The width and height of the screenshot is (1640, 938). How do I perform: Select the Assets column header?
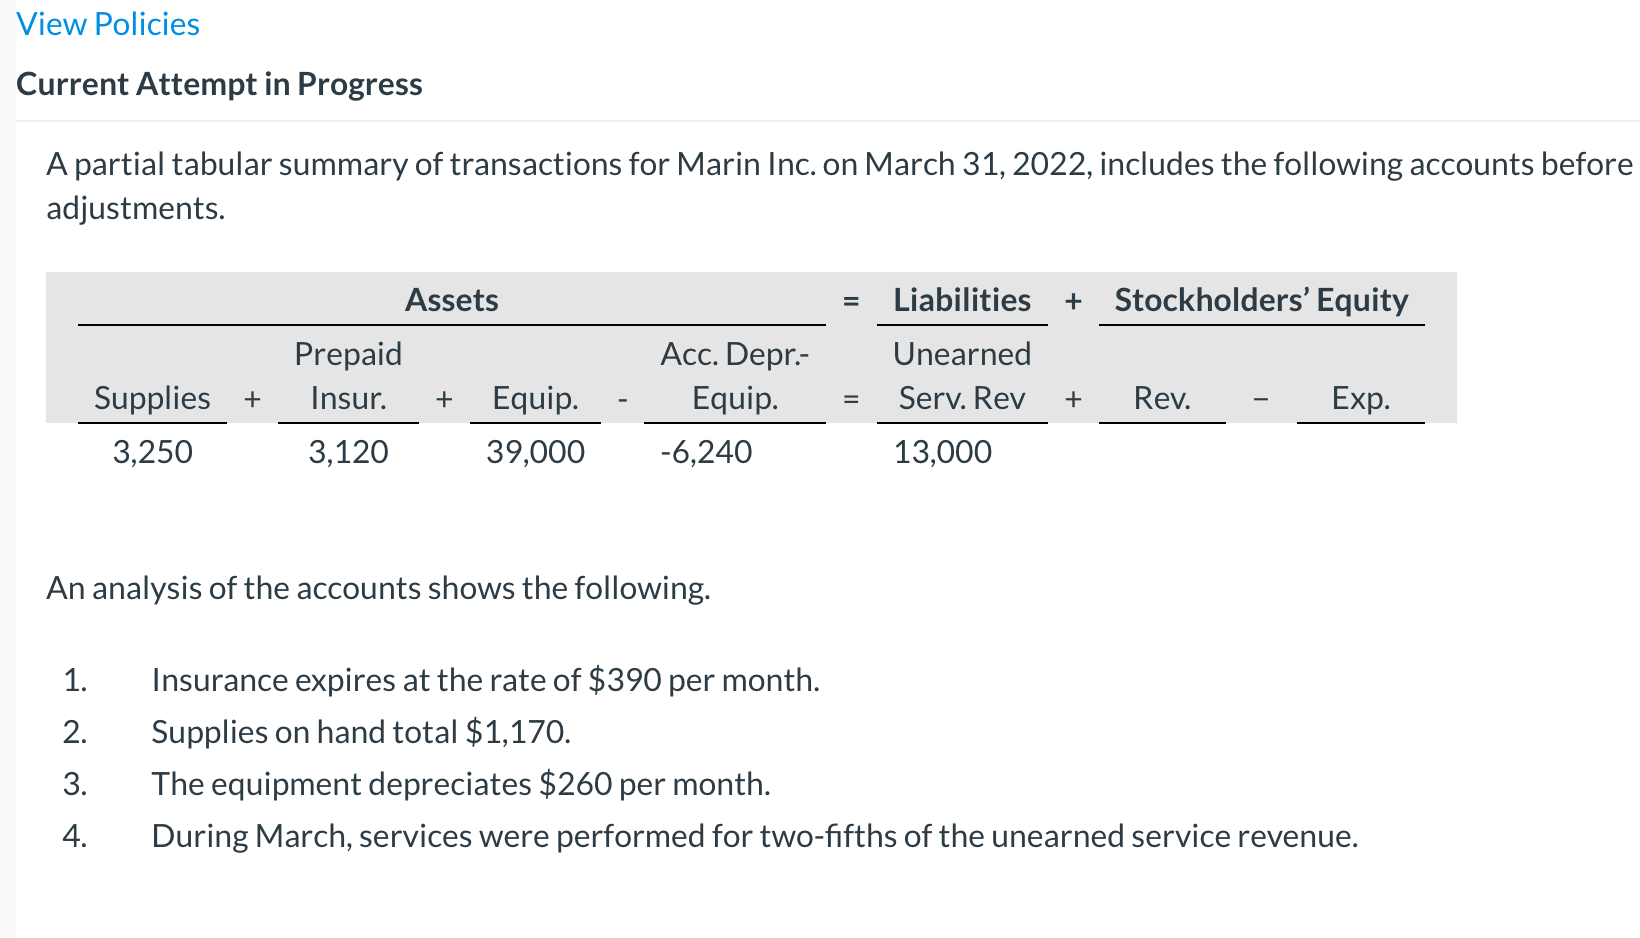[452, 299]
